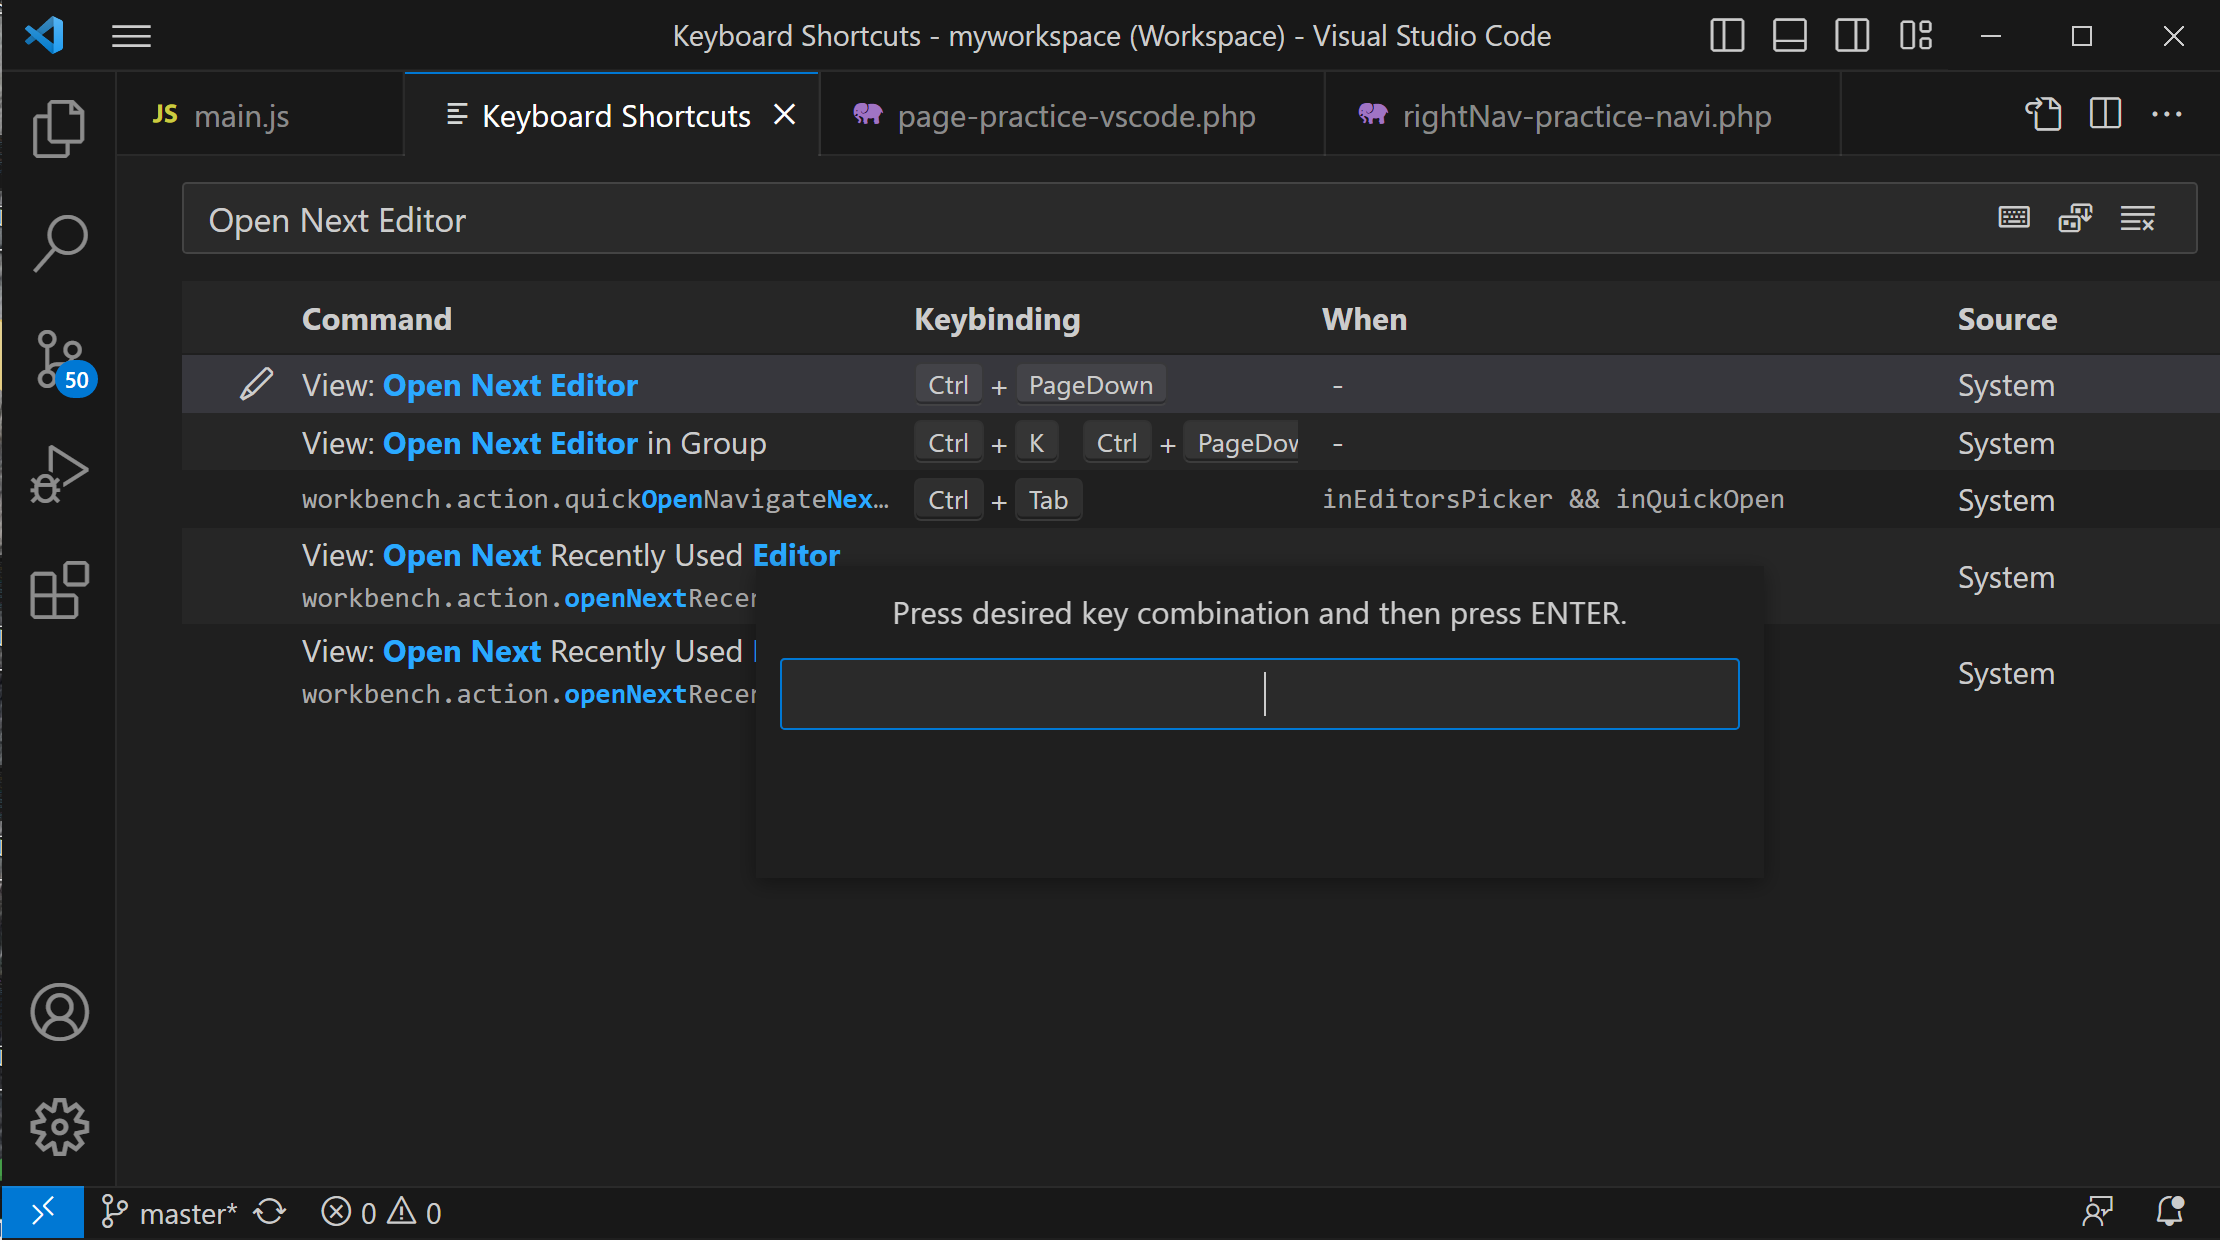Toggle secondary side bar layout button

point(1852,36)
